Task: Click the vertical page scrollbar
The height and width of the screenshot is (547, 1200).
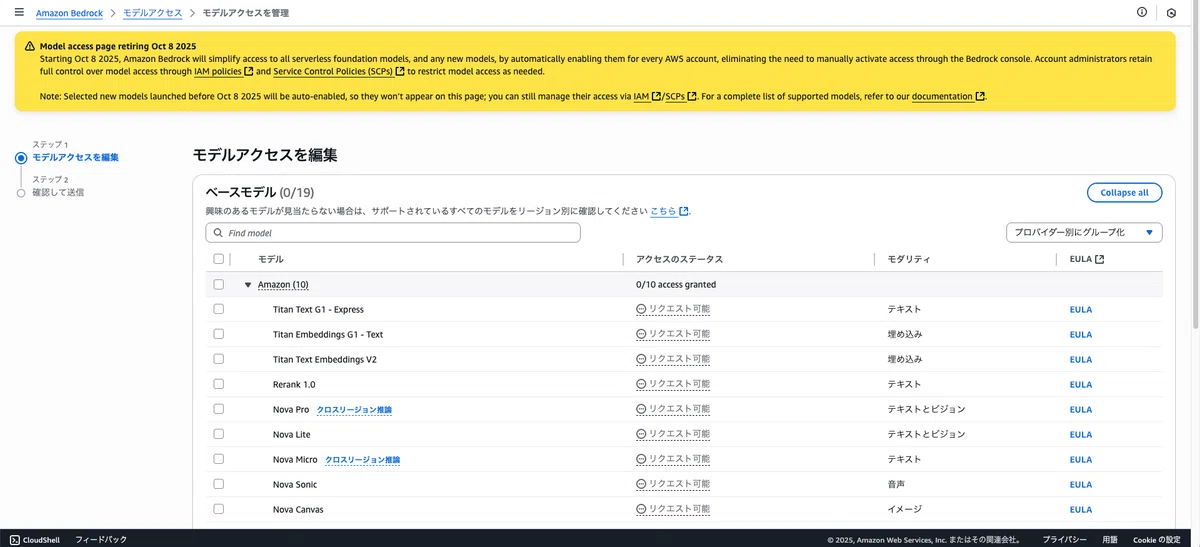Action: [1196, 180]
